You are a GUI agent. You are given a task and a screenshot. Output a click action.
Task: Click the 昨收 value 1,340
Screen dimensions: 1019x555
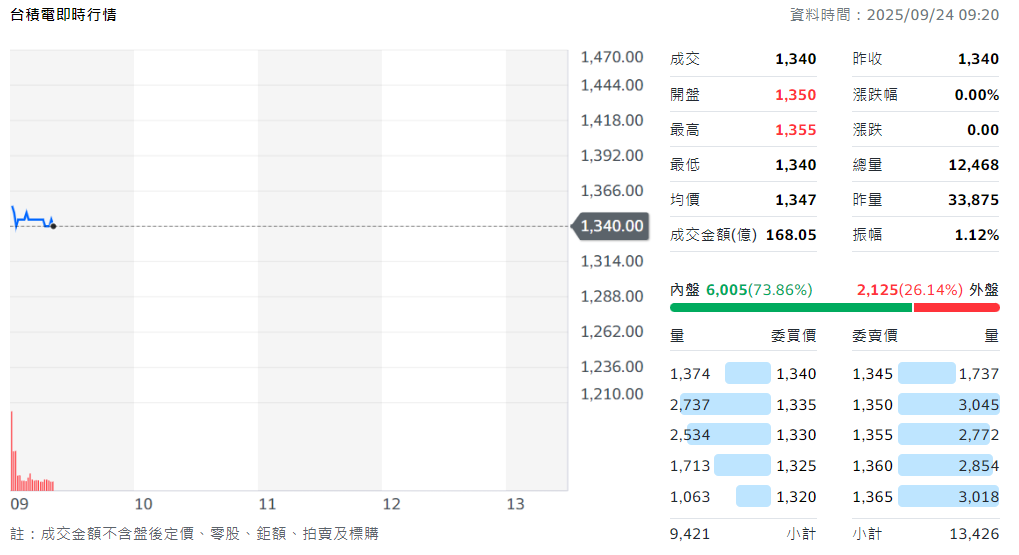pyautogui.click(x=978, y=59)
